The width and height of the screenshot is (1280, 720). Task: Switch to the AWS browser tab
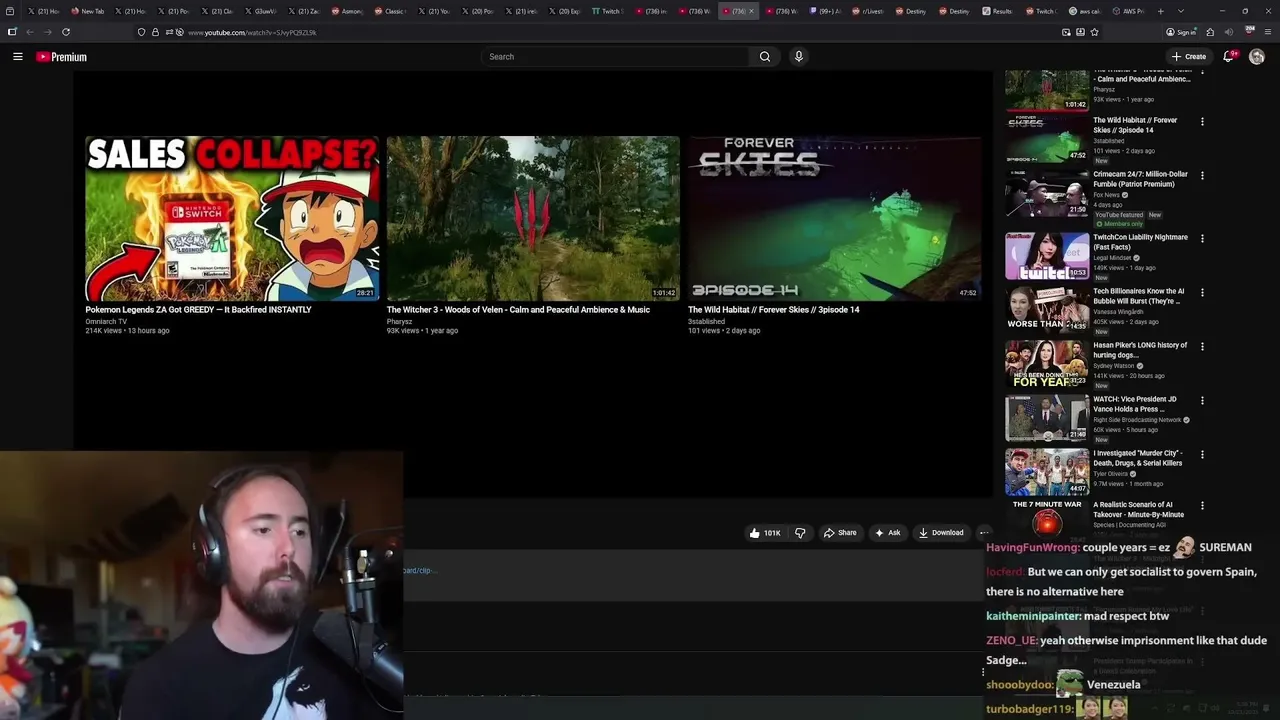[1128, 11]
